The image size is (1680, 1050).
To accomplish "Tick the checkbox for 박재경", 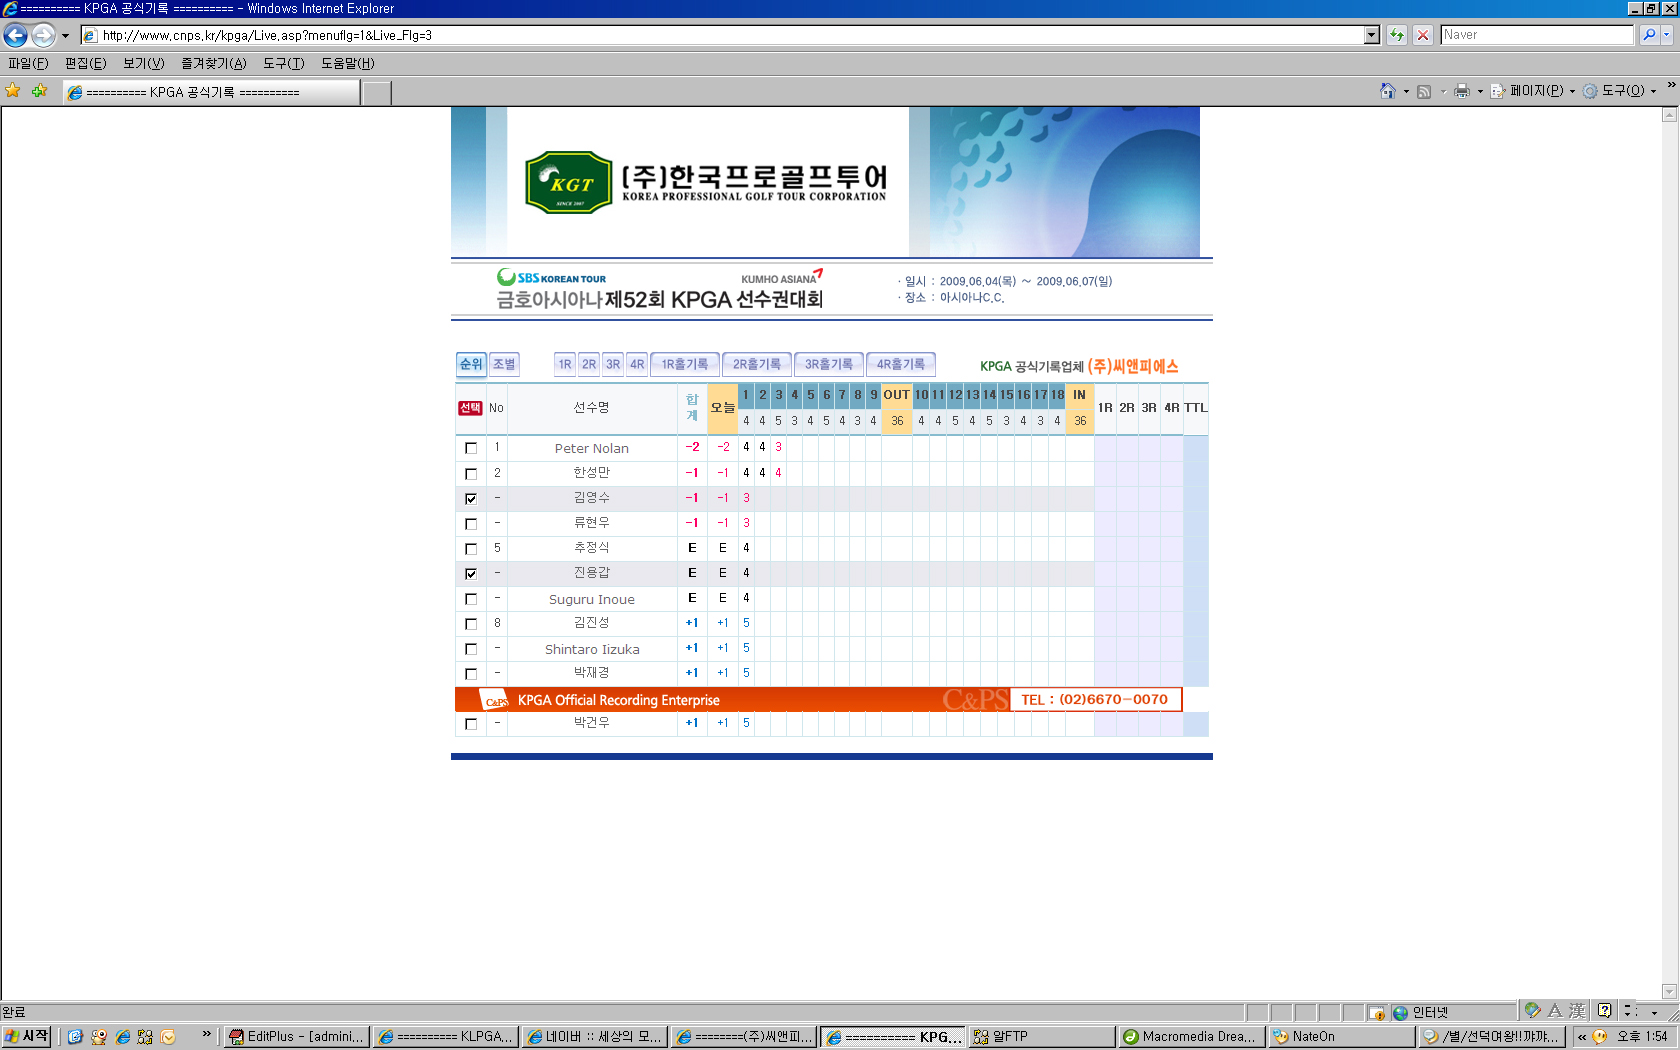I will [x=471, y=673].
